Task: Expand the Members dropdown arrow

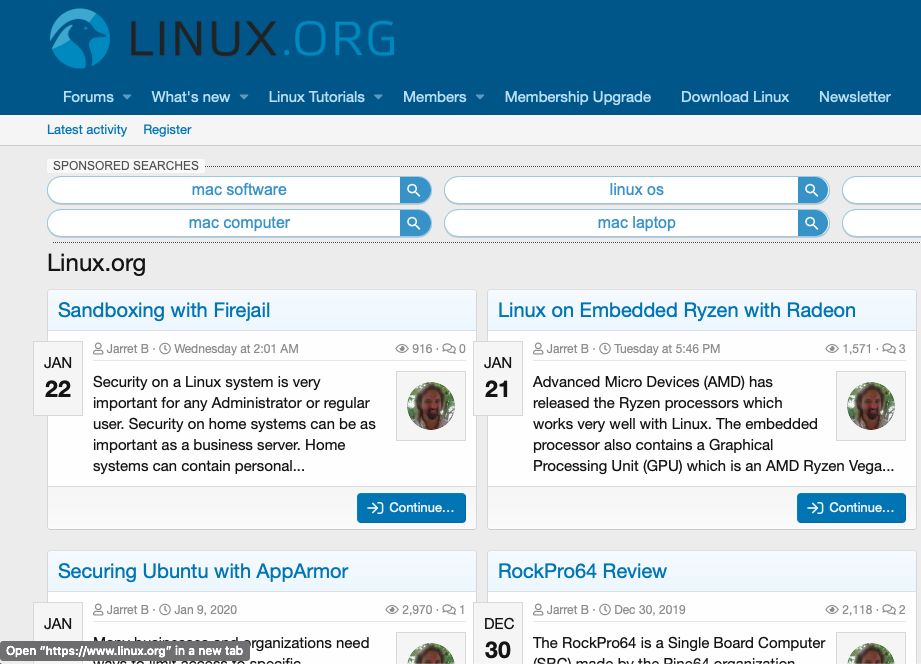Action: coord(480,97)
